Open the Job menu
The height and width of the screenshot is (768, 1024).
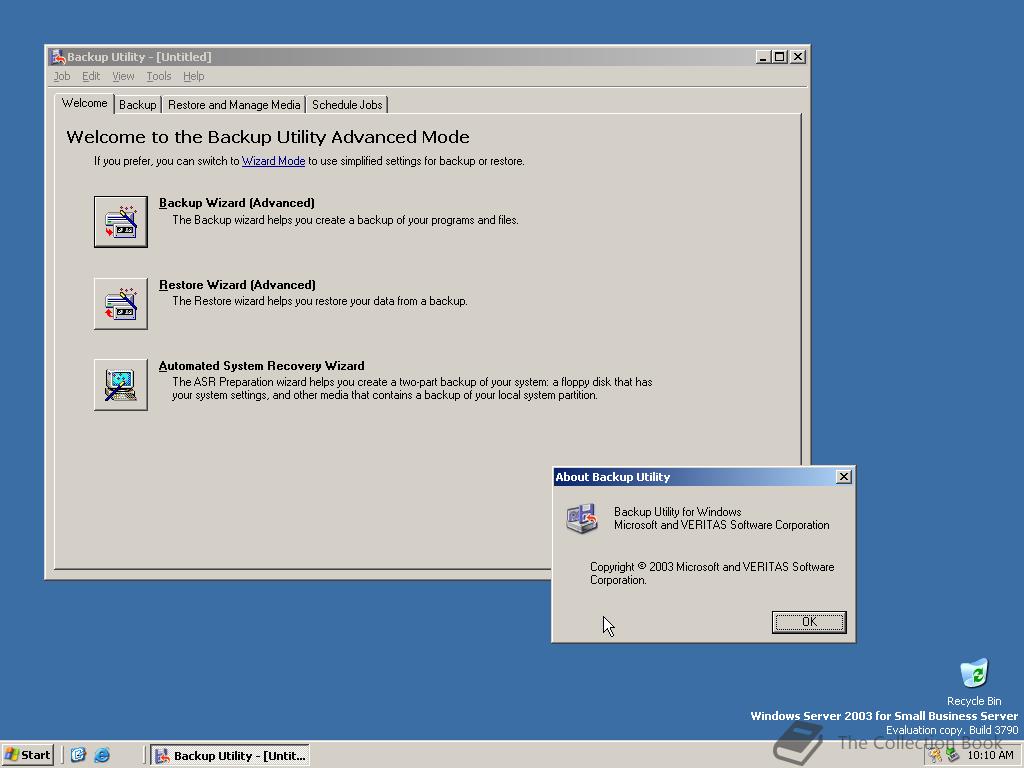(x=62, y=76)
